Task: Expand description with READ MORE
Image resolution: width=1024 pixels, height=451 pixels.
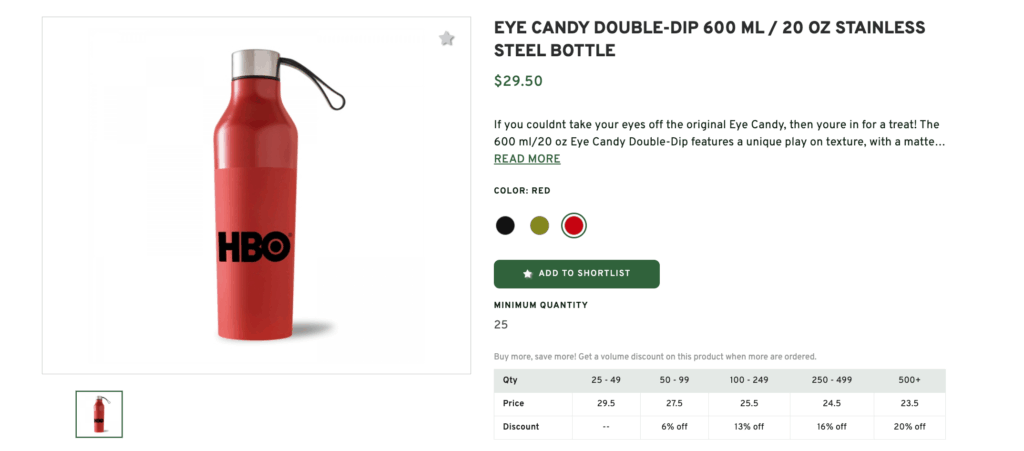Action: pyautogui.click(x=527, y=159)
